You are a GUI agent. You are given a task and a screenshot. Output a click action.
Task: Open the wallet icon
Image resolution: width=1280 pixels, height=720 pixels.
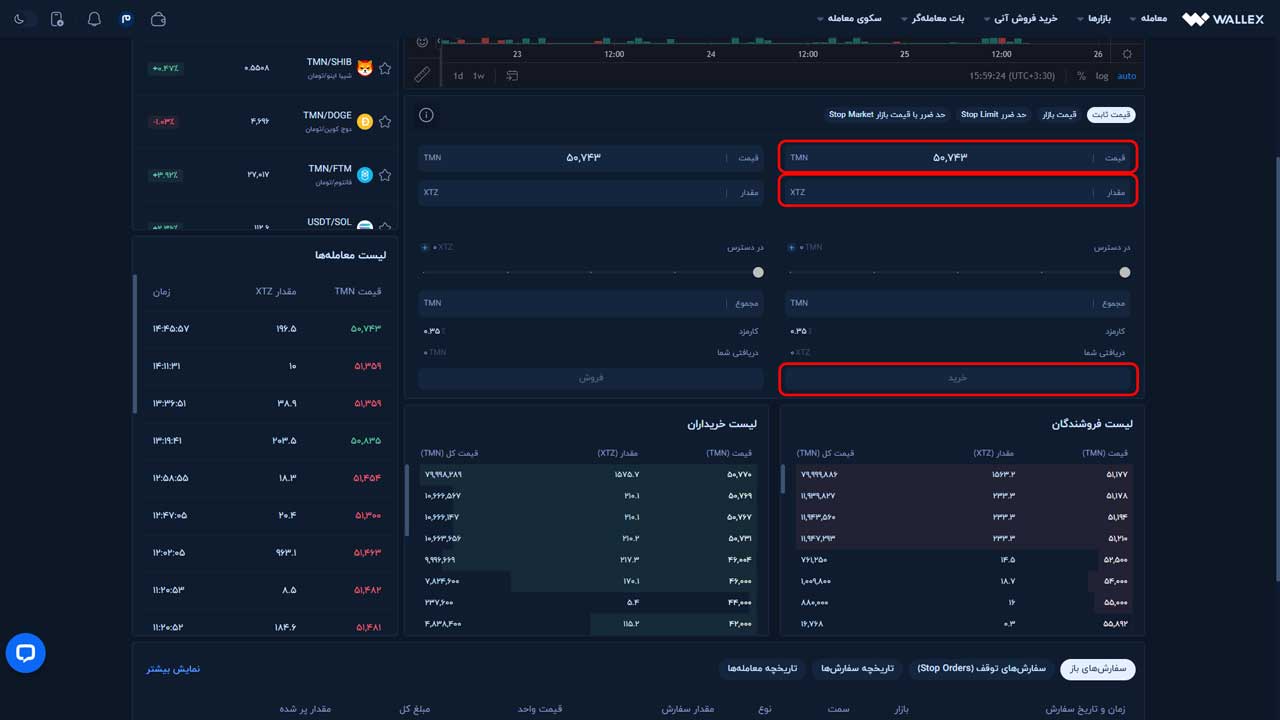tap(158, 19)
